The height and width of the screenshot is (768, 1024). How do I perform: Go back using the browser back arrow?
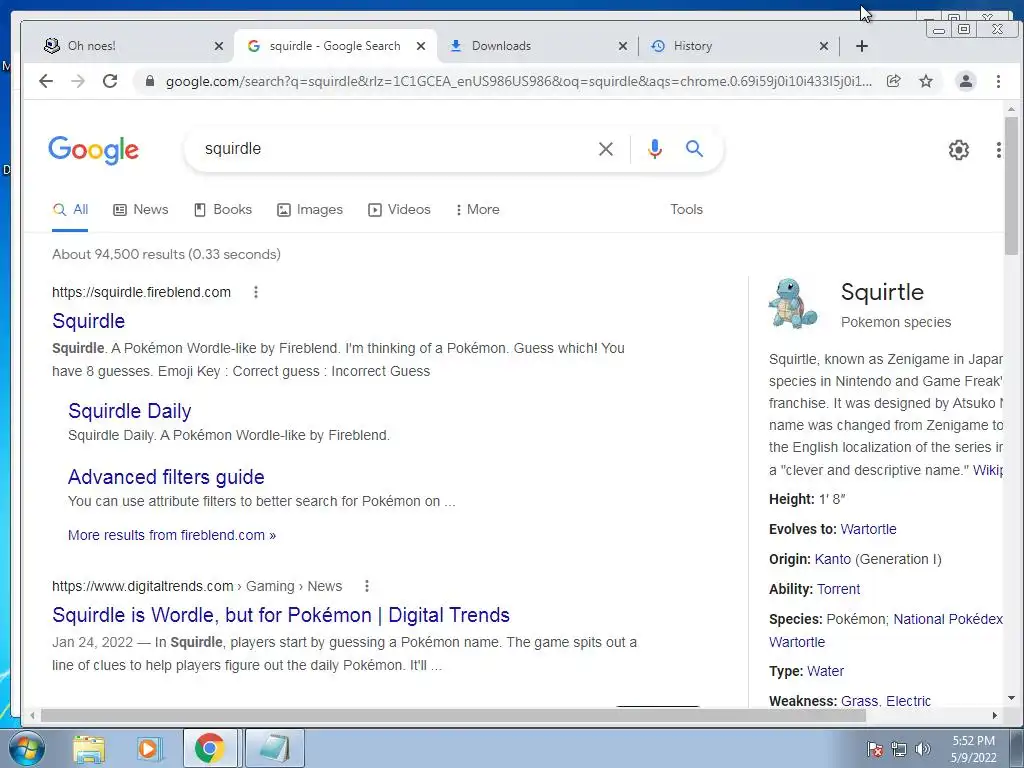pyautogui.click(x=46, y=81)
